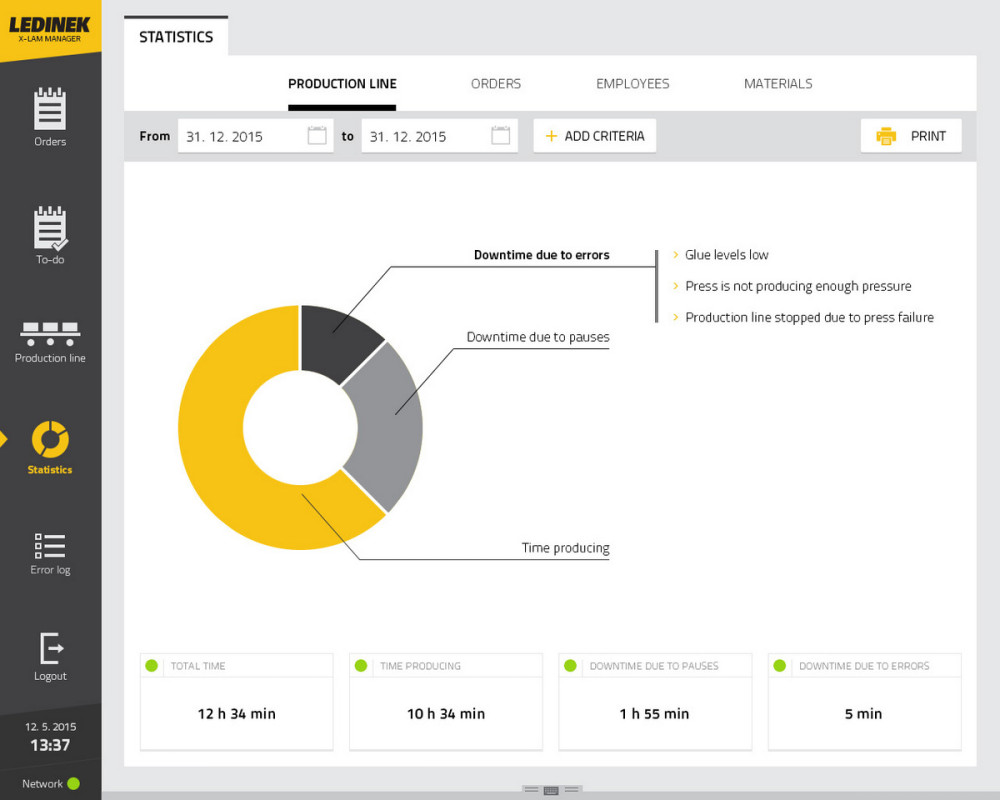Expand 'Production line stopped due to press failure'
1000x800 pixels.
click(x=808, y=317)
